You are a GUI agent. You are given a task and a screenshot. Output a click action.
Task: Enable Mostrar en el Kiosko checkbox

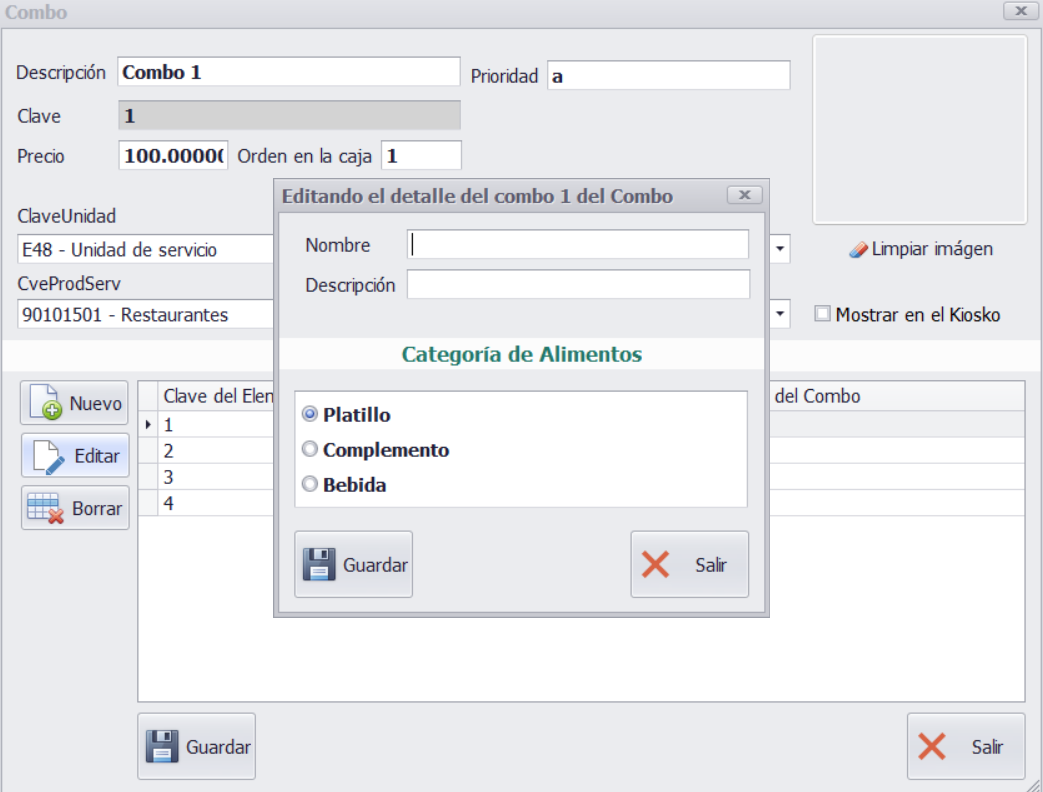point(822,314)
